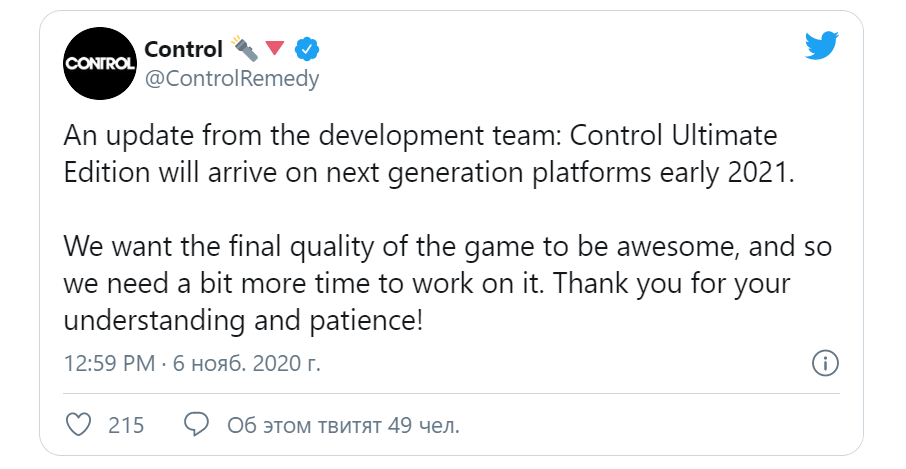Open the "Об этом твитят 49 чел." link
Screen dimensions: 906x469
click(343, 425)
